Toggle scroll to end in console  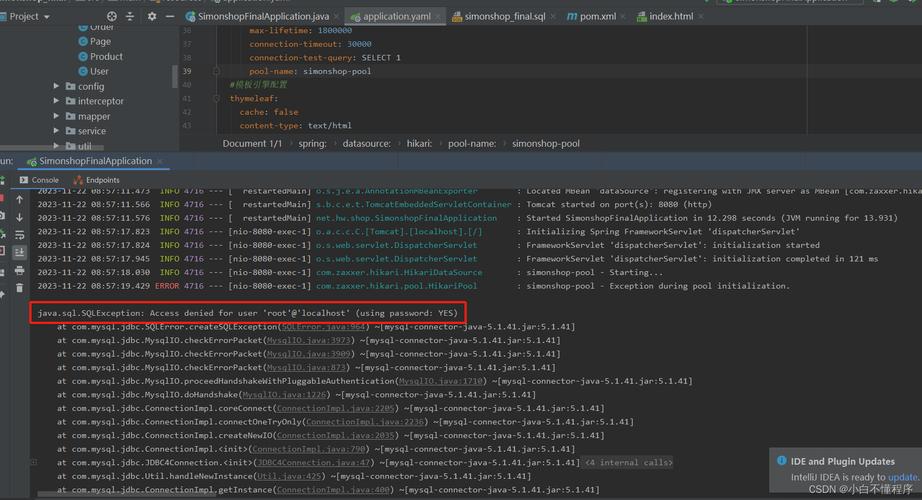[19, 252]
